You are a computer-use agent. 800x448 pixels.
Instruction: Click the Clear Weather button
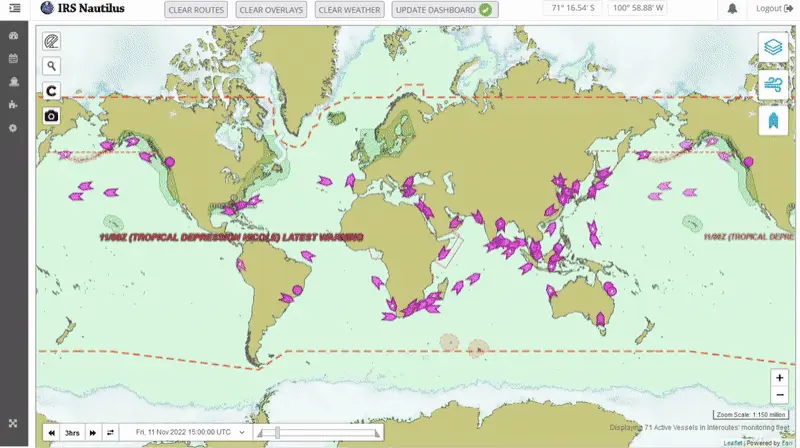tap(349, 10)
